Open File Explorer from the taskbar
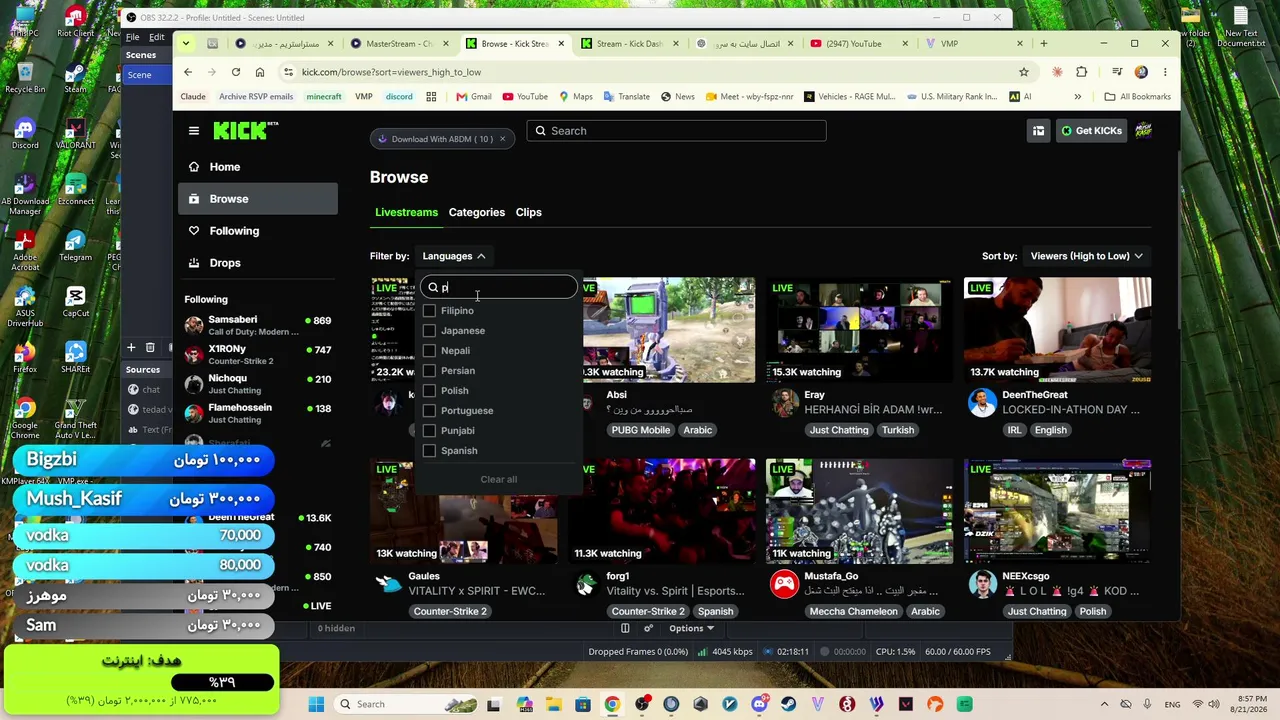Image resolution: width=1280 pixels, height=720 pixels. click(554, 704)
